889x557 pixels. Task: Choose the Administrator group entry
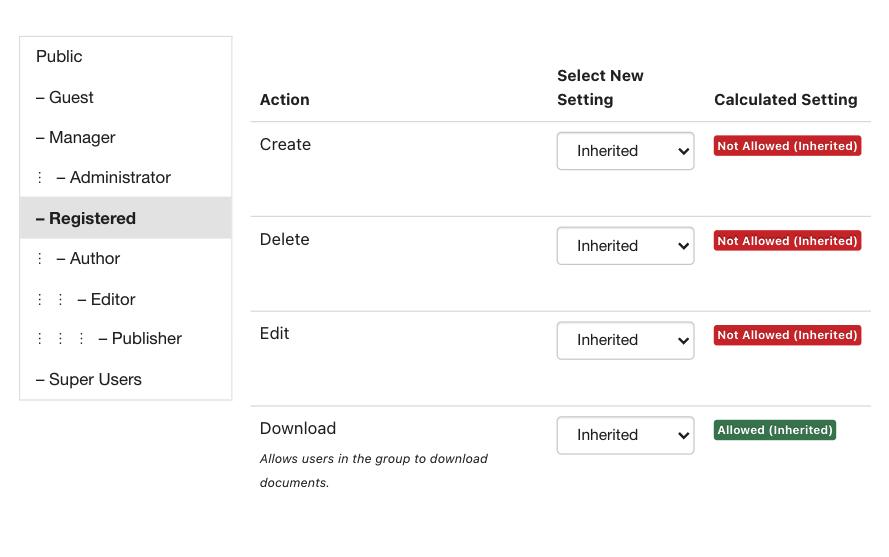(x=125, y=178)
